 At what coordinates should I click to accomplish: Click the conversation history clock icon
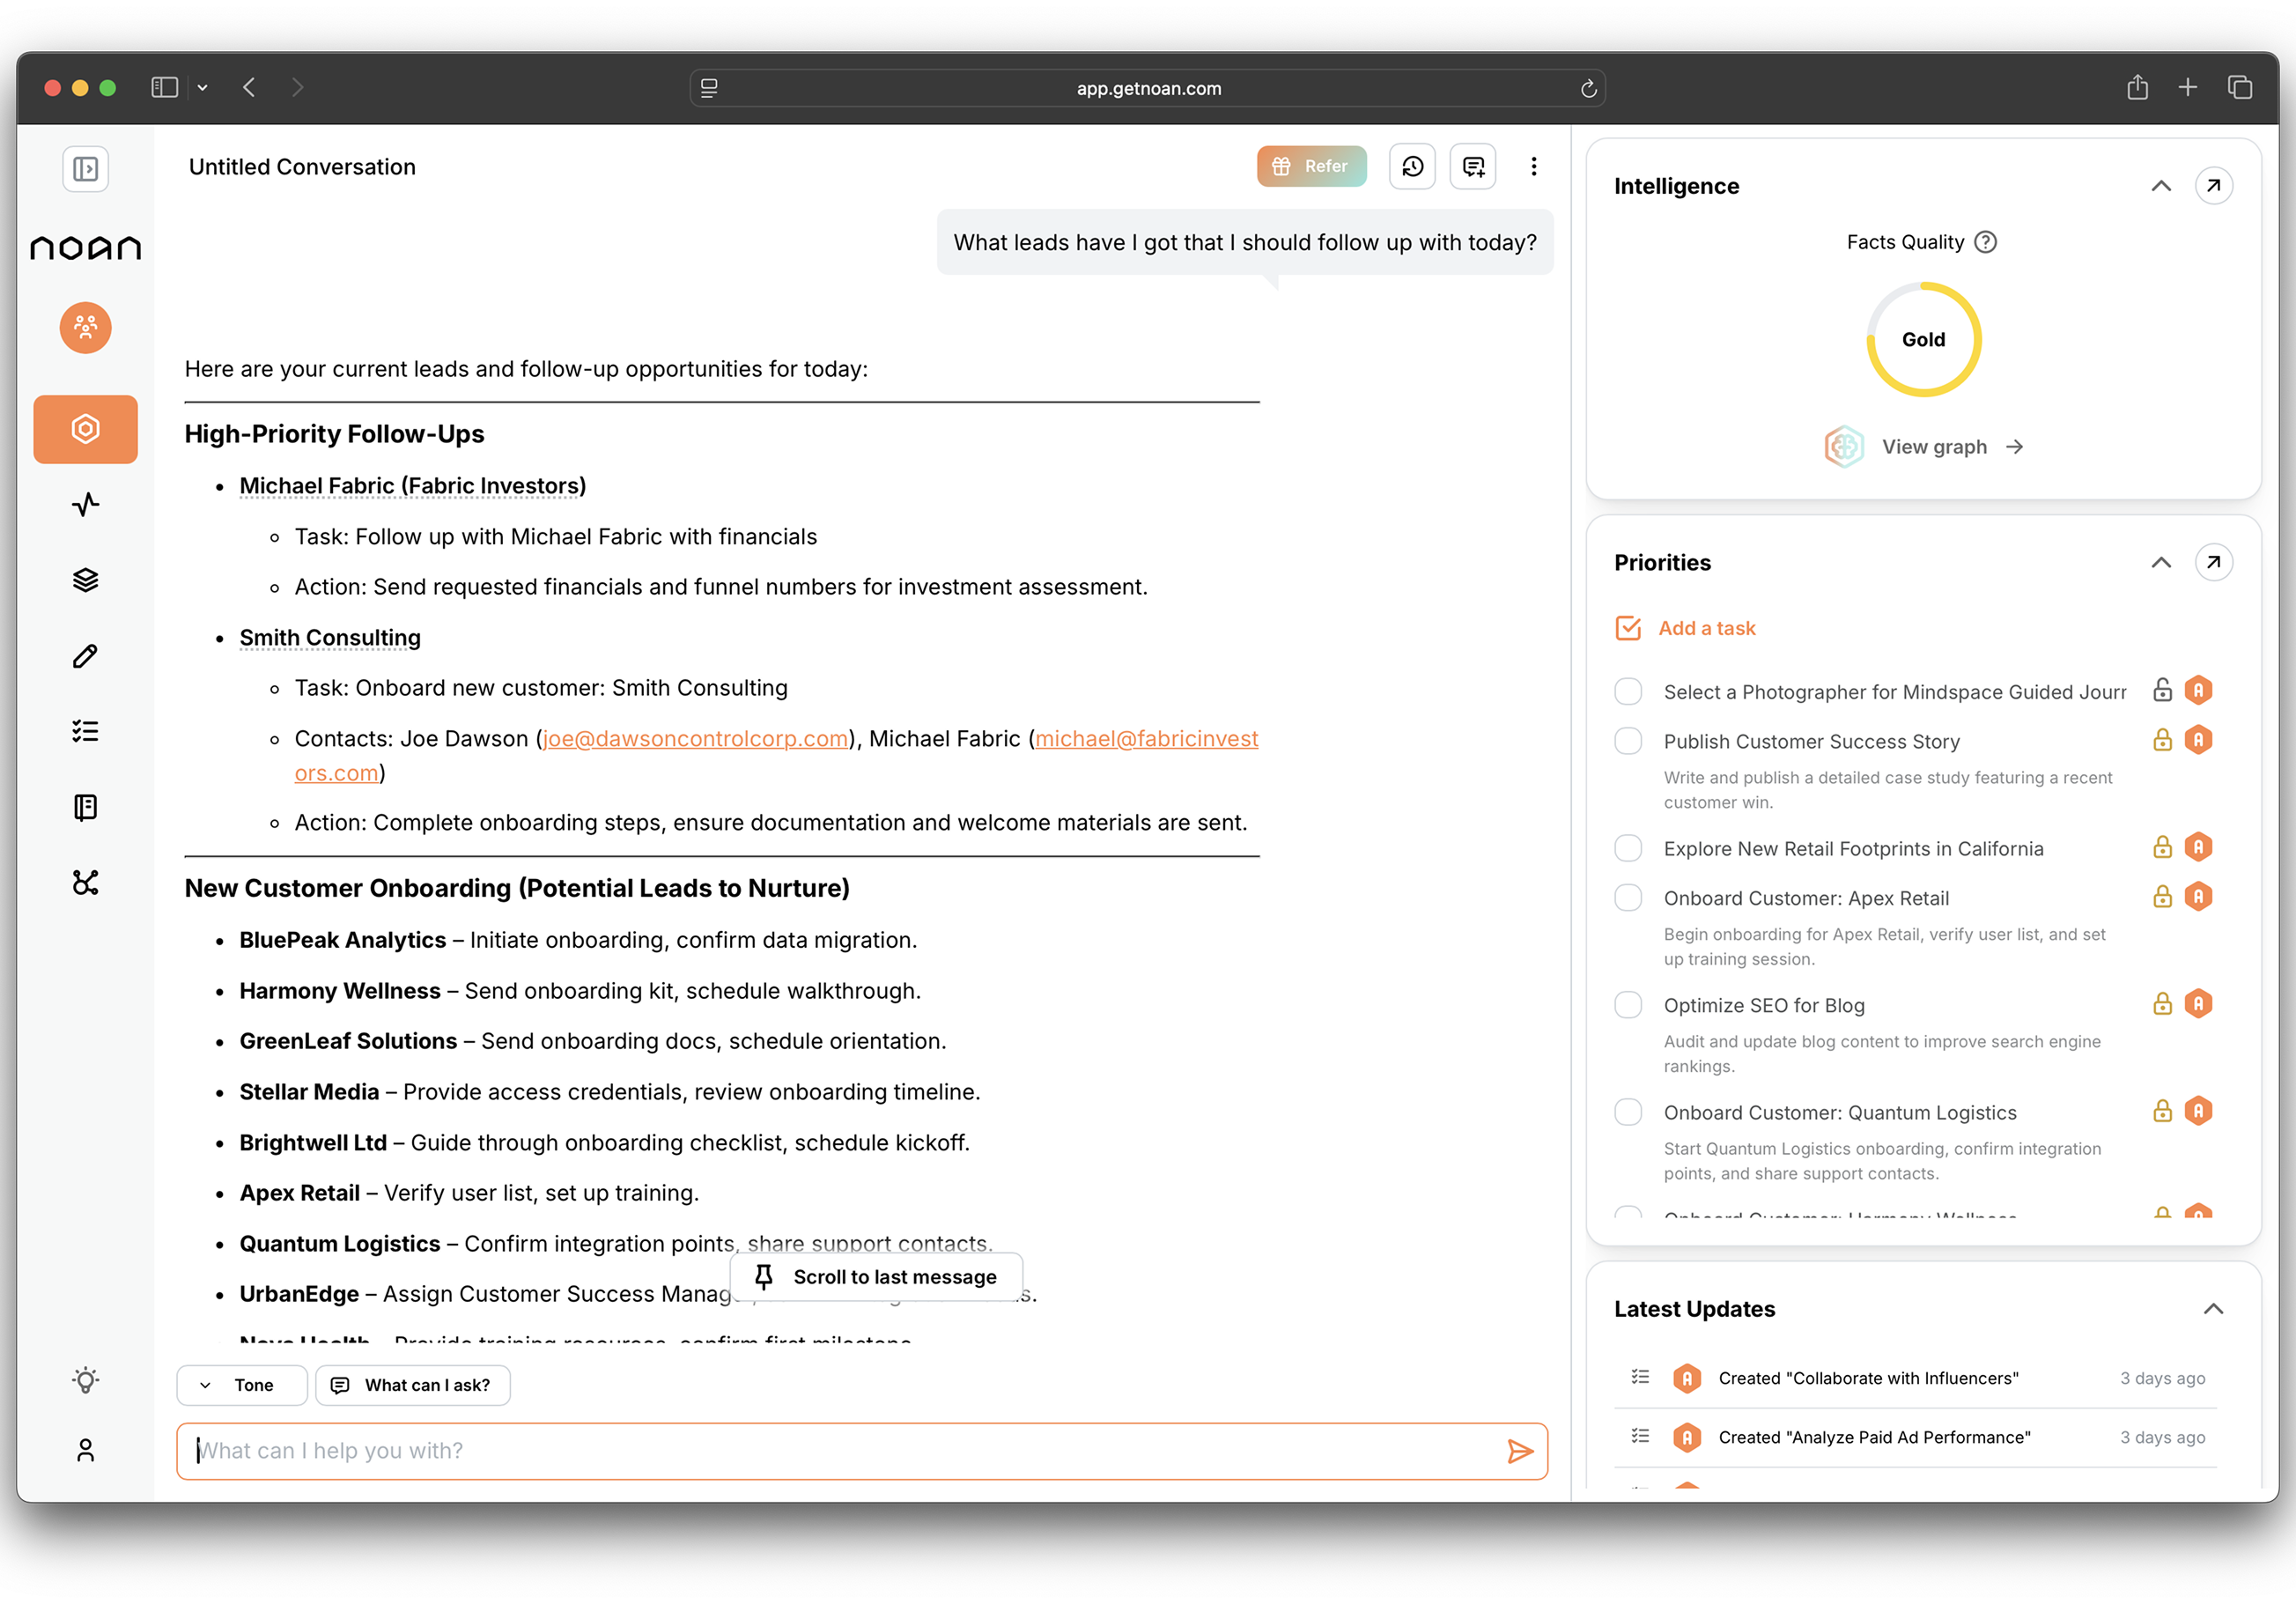tap(1412, 166)
